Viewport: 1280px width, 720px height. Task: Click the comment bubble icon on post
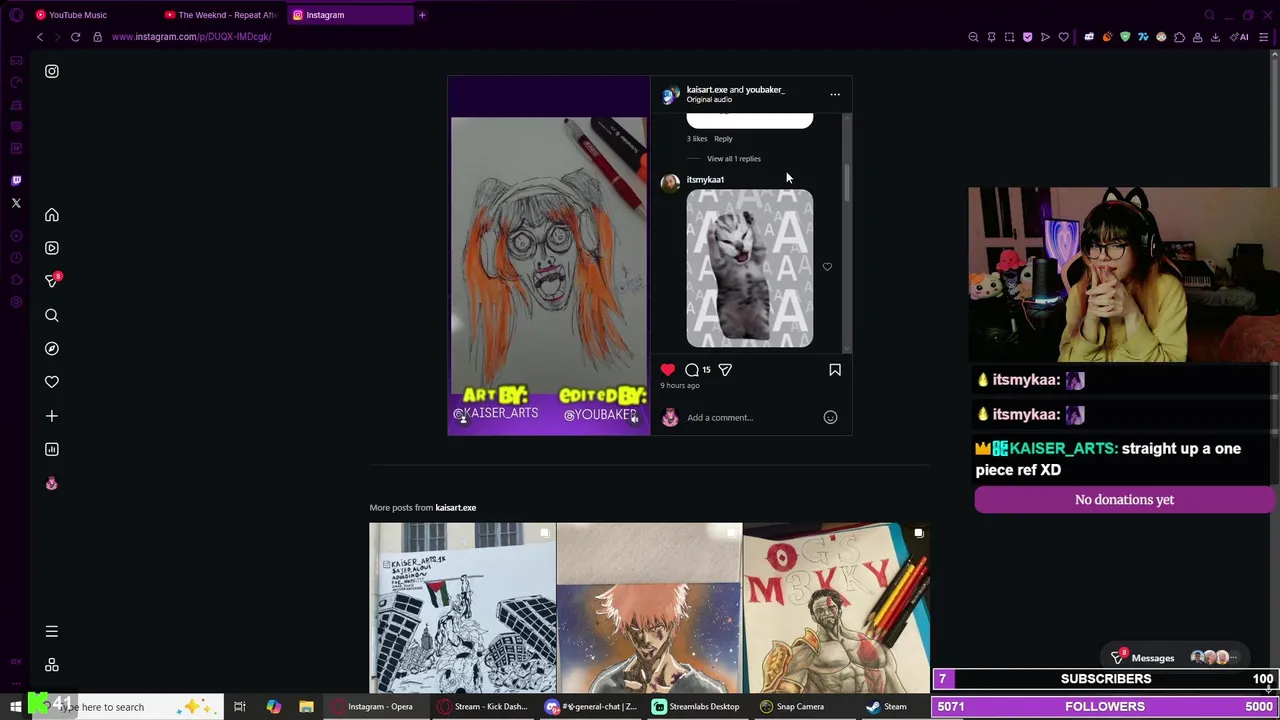(x=692, y=370)
